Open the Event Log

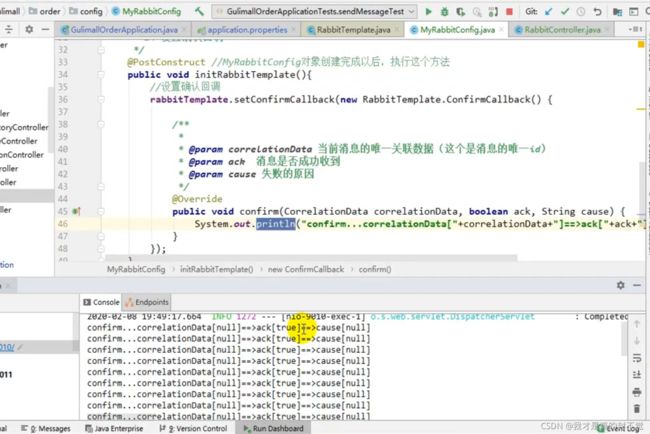pyautogui.click(x=619, y=429)
